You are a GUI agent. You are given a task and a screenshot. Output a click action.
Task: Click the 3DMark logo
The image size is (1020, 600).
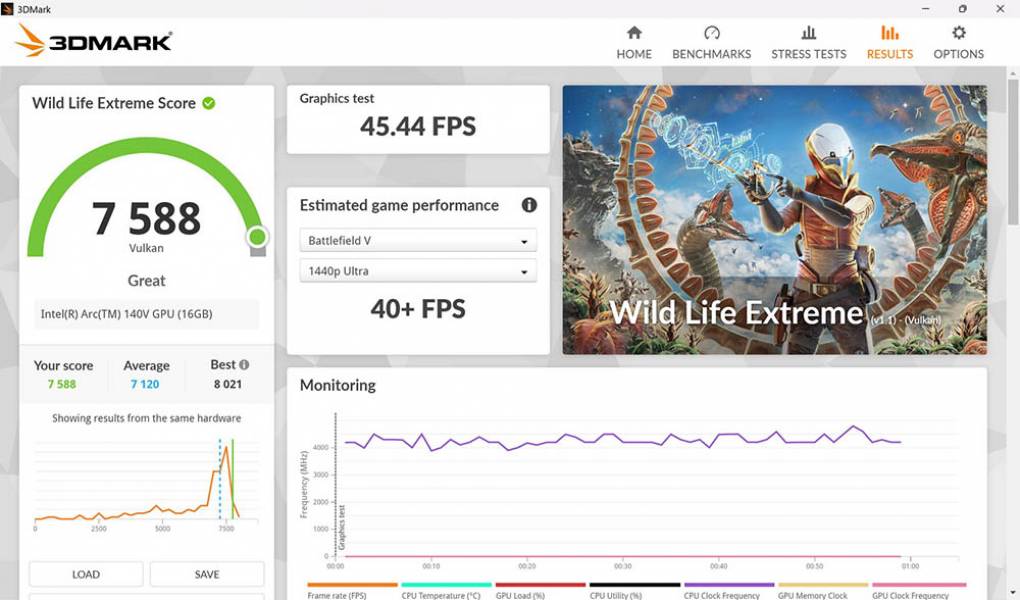[94, 41]
